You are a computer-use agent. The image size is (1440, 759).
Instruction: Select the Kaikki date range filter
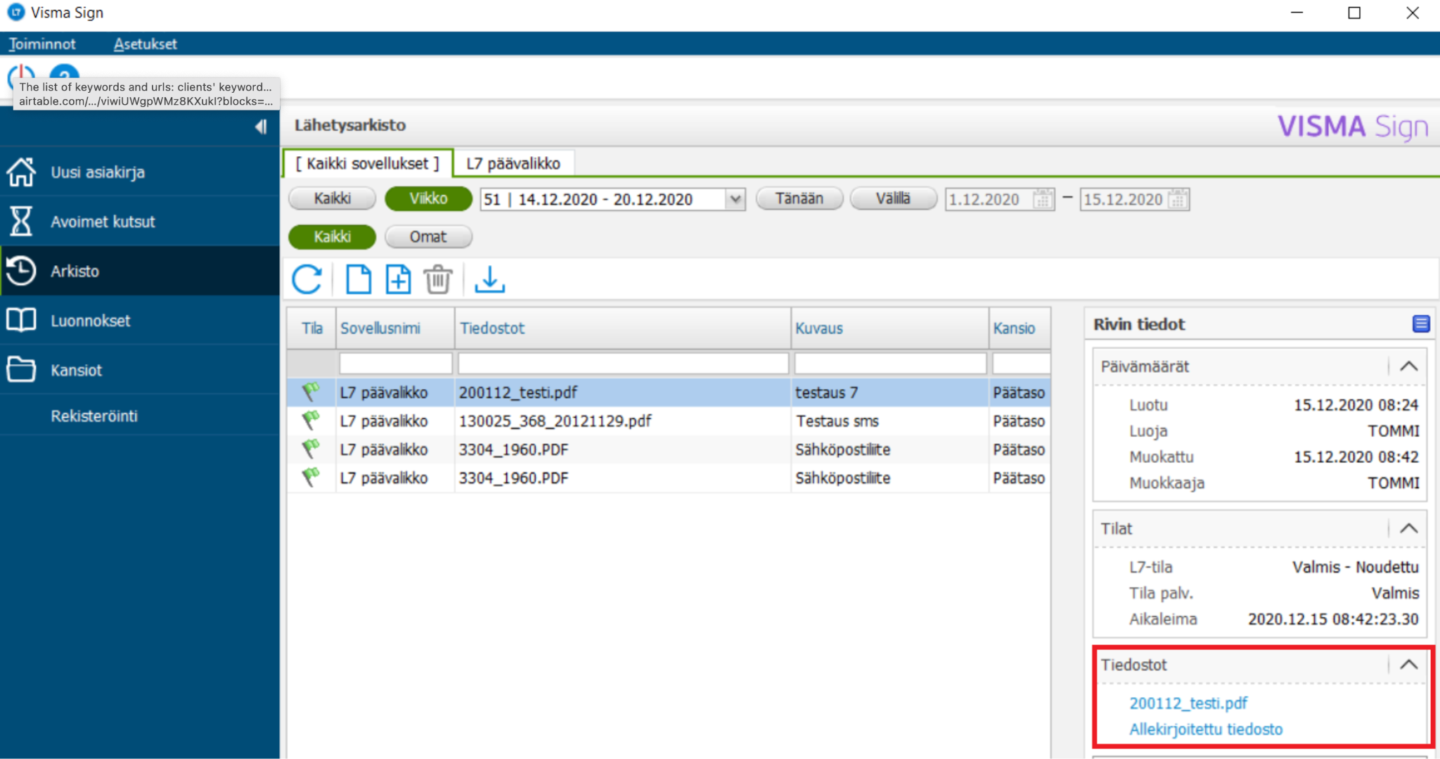click(x=332, y=199)
